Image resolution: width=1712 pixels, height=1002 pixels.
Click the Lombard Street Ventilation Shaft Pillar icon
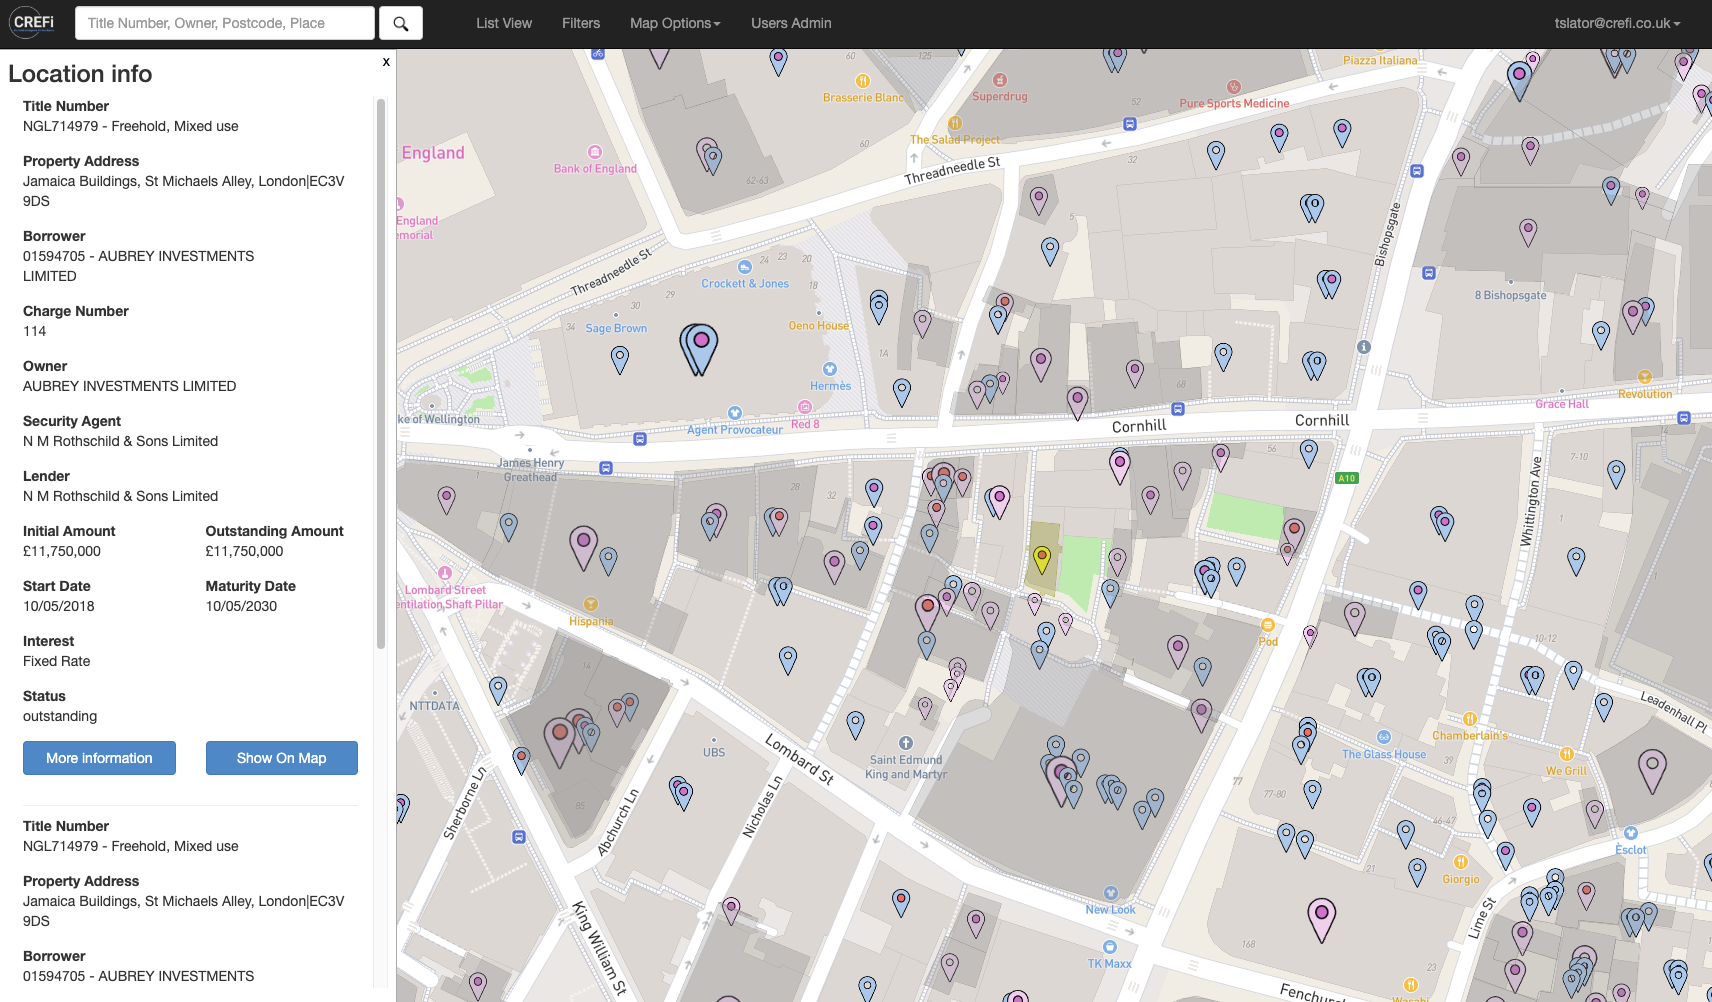pos(445,573)
